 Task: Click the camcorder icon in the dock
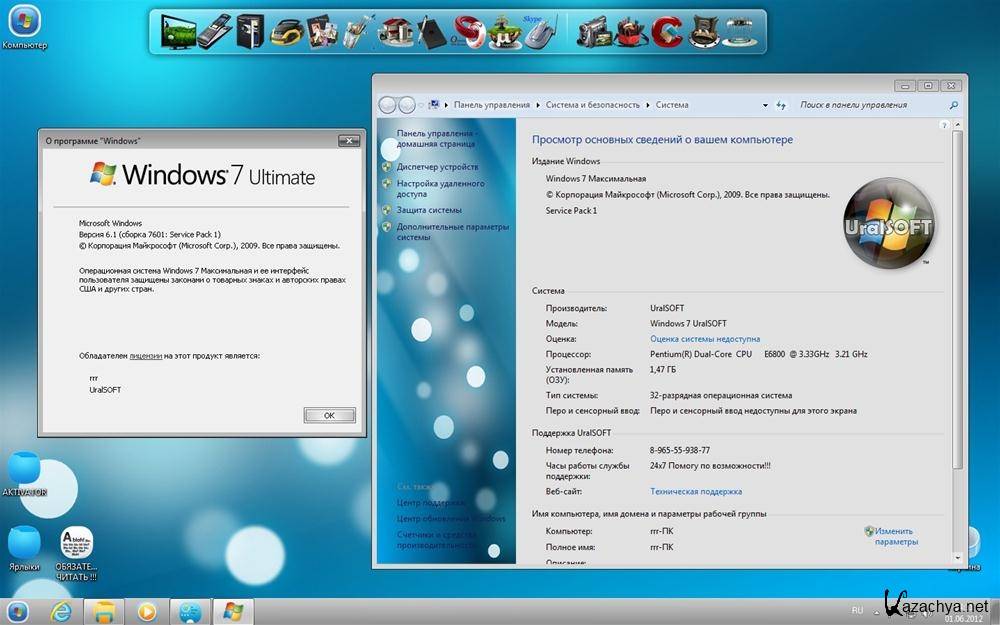pyautogui.click(x=591, y=32)
